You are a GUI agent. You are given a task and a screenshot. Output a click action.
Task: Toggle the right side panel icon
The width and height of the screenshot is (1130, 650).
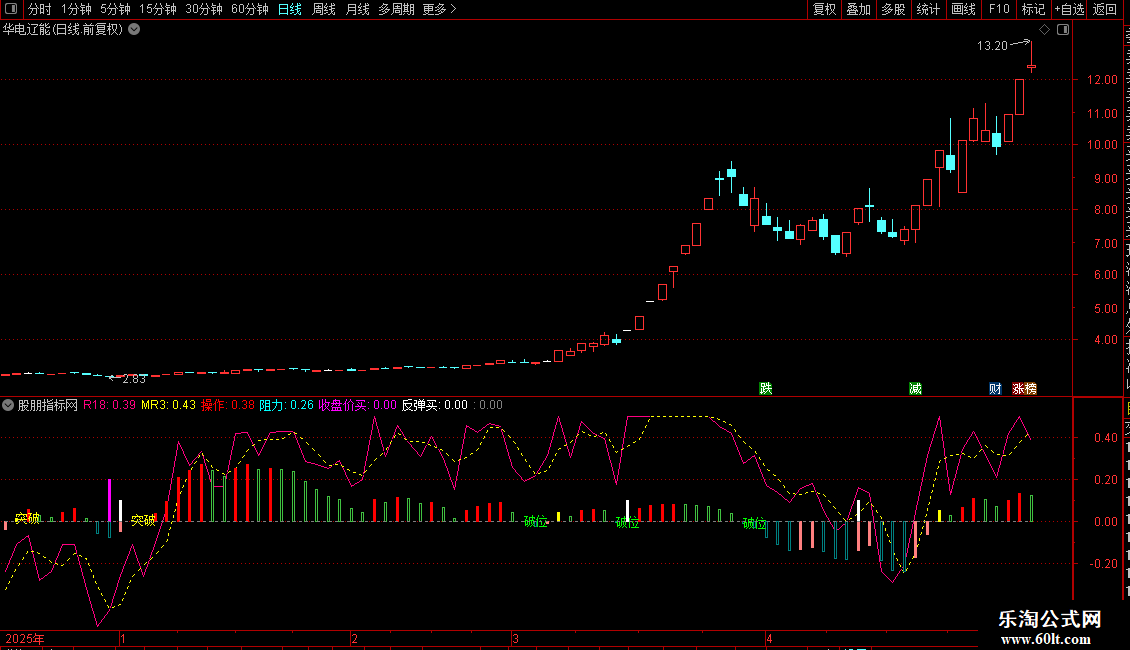1063,30
